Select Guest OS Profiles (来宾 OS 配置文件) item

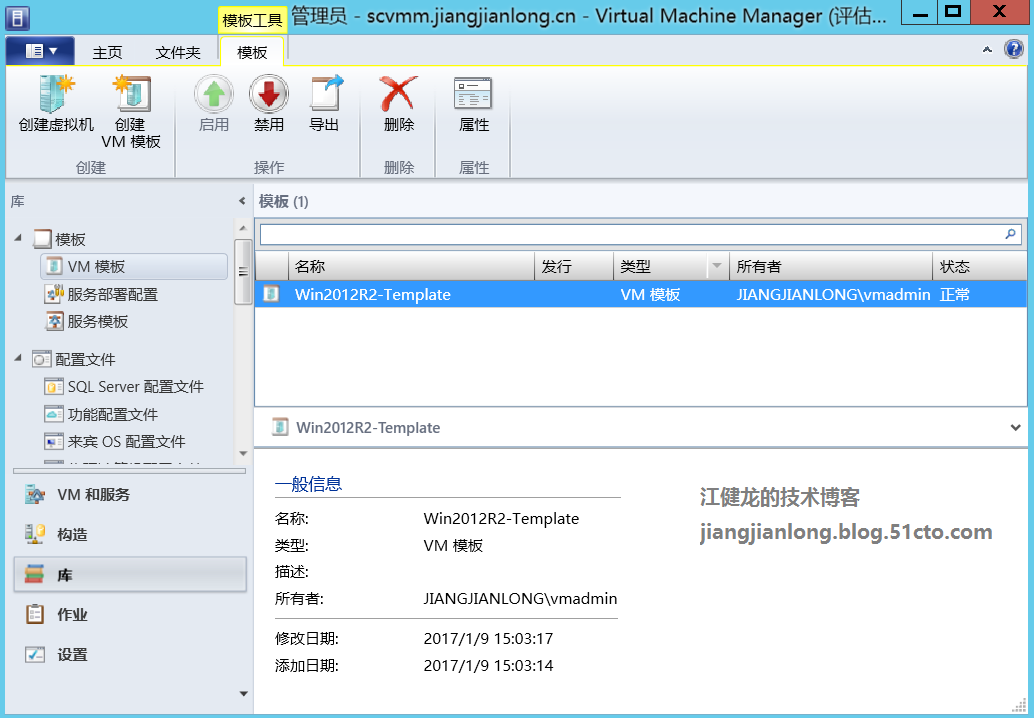(x=115, y=441)
